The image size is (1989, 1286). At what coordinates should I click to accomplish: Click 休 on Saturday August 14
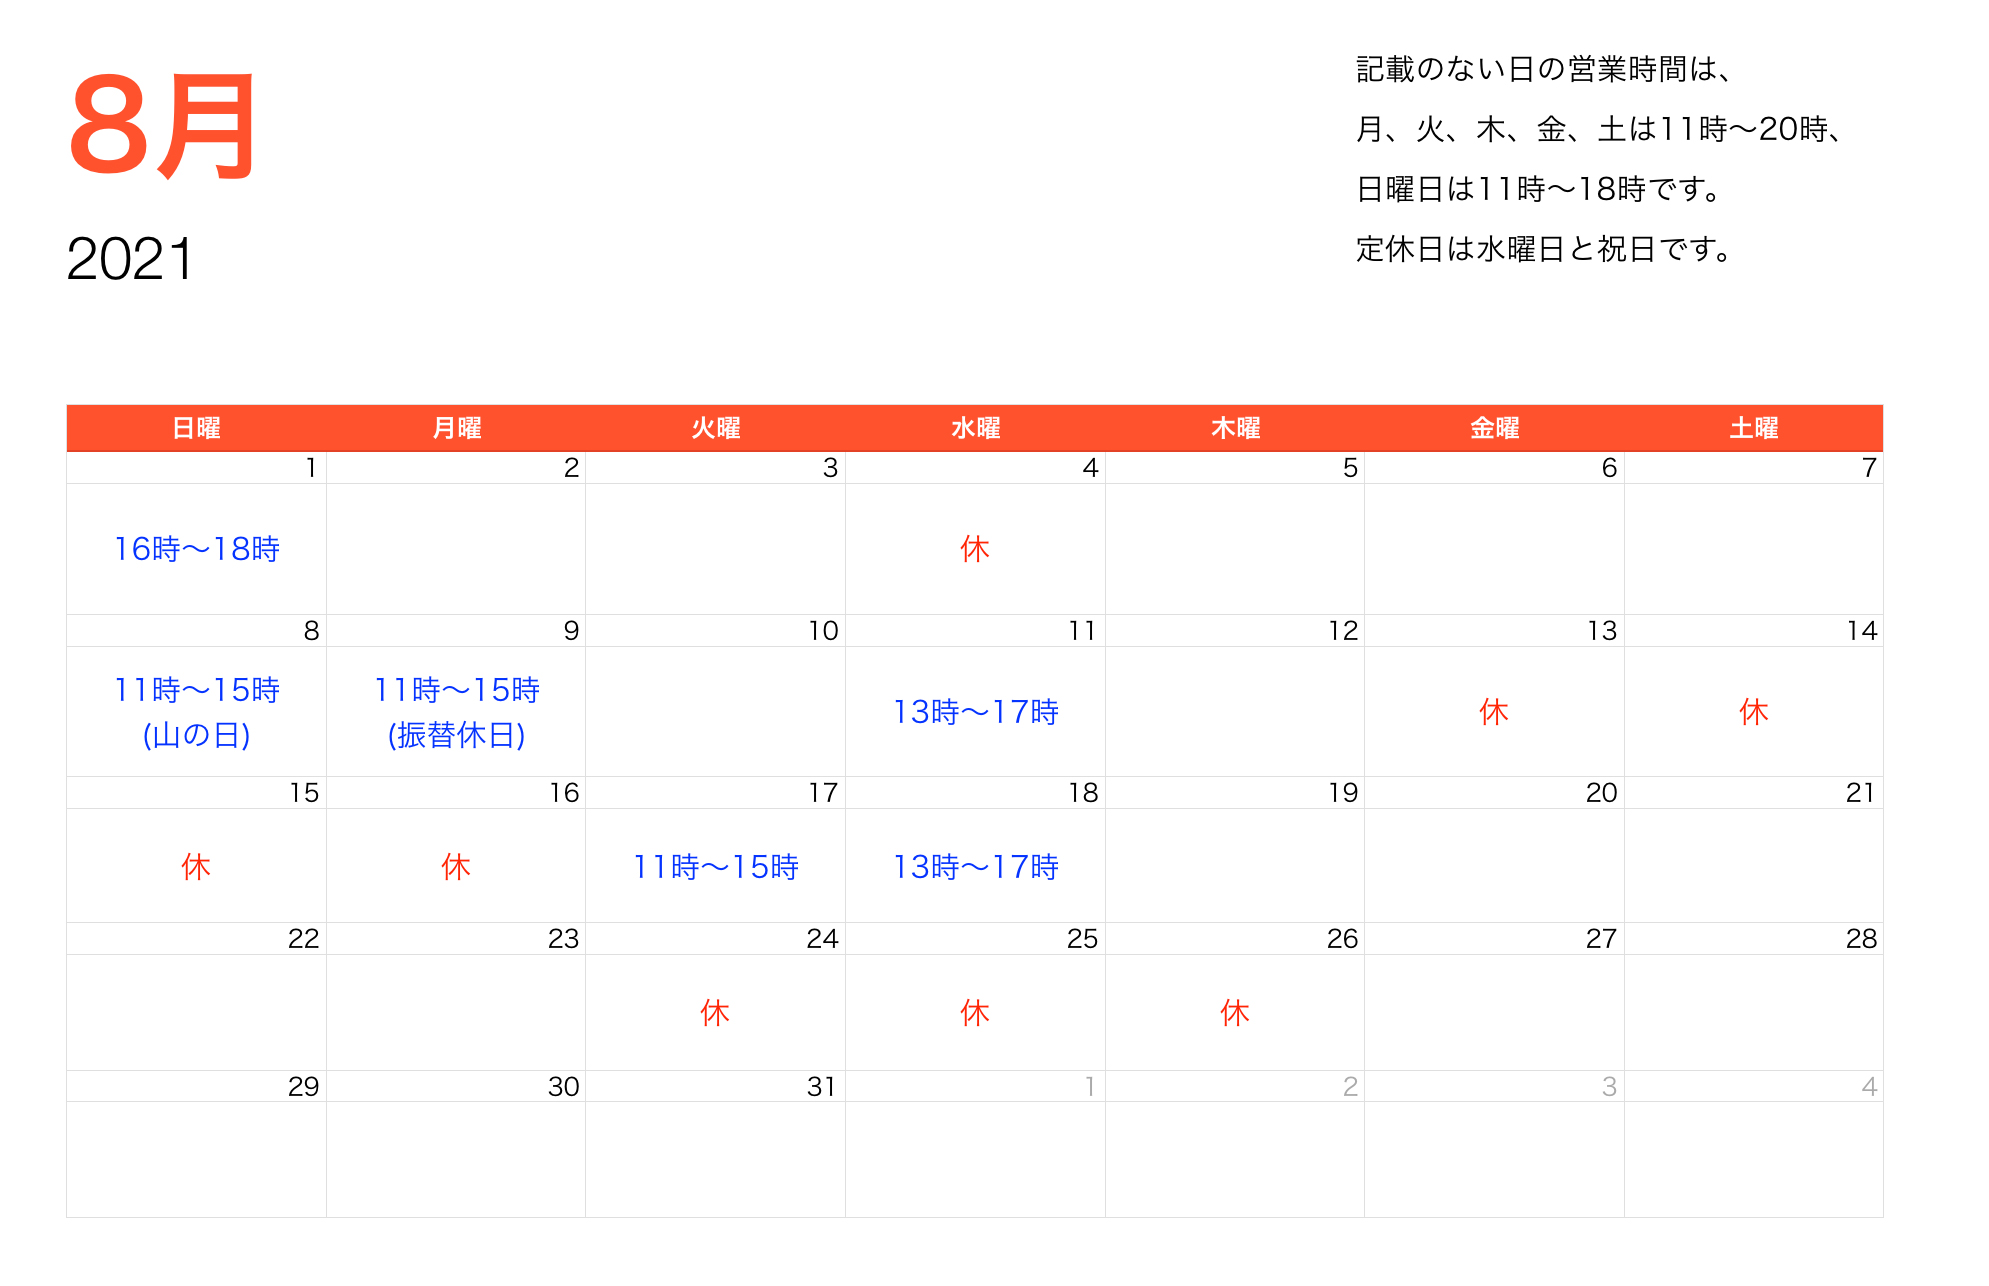[x=1754, y=712]
